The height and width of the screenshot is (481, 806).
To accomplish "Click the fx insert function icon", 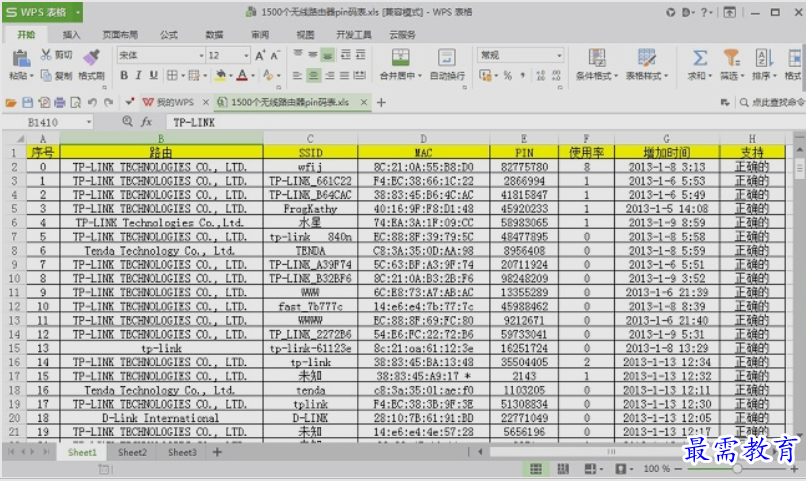I will [146, 122].
